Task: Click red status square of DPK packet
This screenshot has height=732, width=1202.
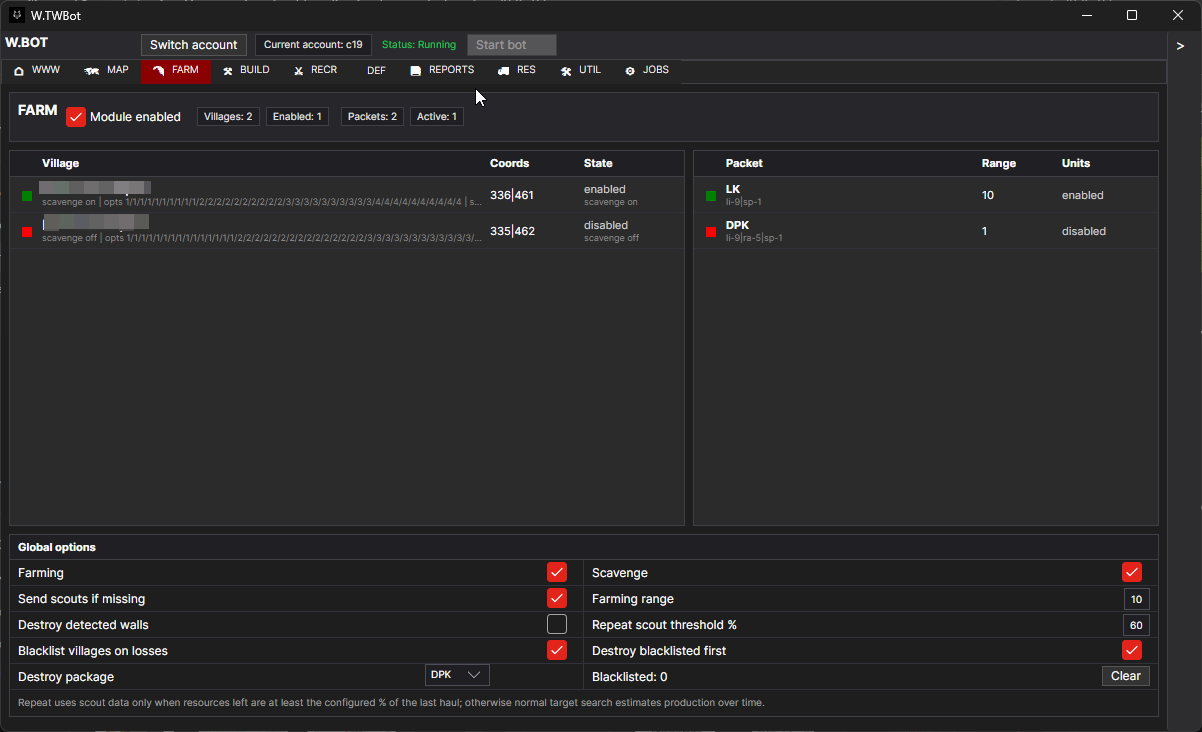Action: pyautogui.click(x=711, y=232)
